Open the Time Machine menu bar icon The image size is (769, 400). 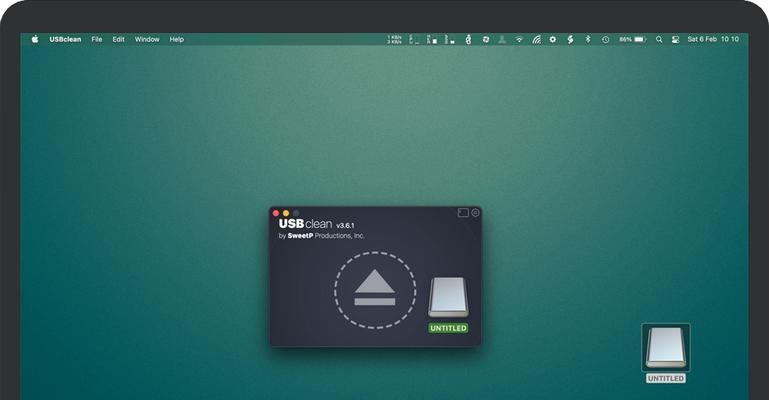tap(606, 39)
